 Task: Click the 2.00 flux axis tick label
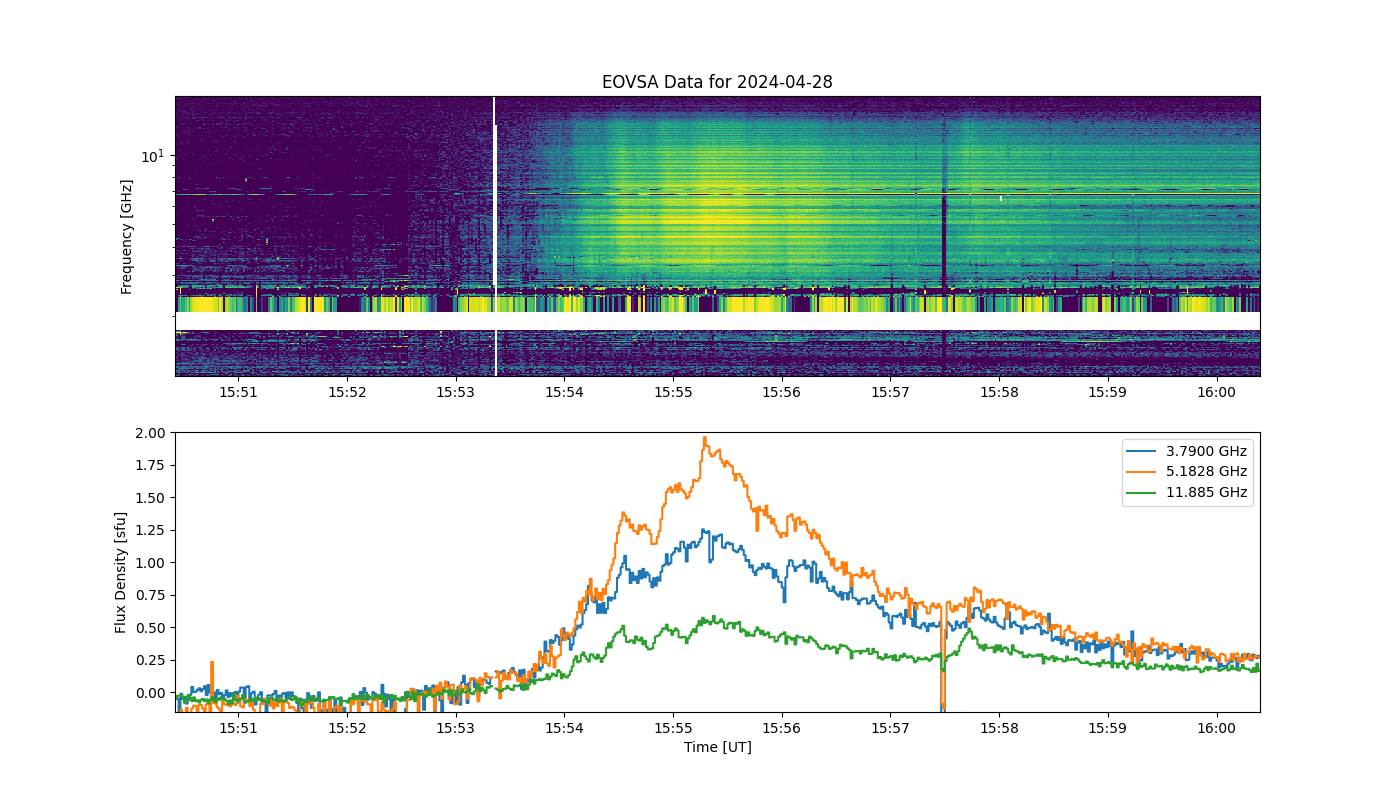click(152, 433)
